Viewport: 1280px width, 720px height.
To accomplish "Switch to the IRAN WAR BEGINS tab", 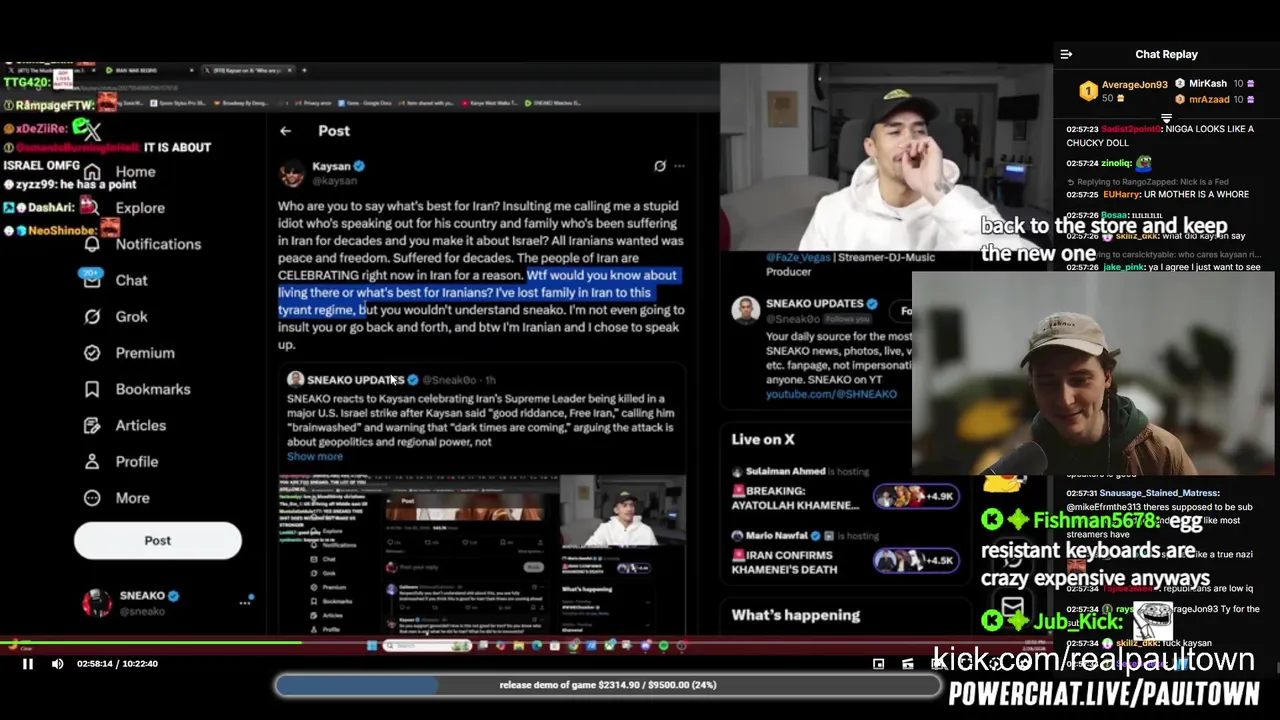I will 148,70.
